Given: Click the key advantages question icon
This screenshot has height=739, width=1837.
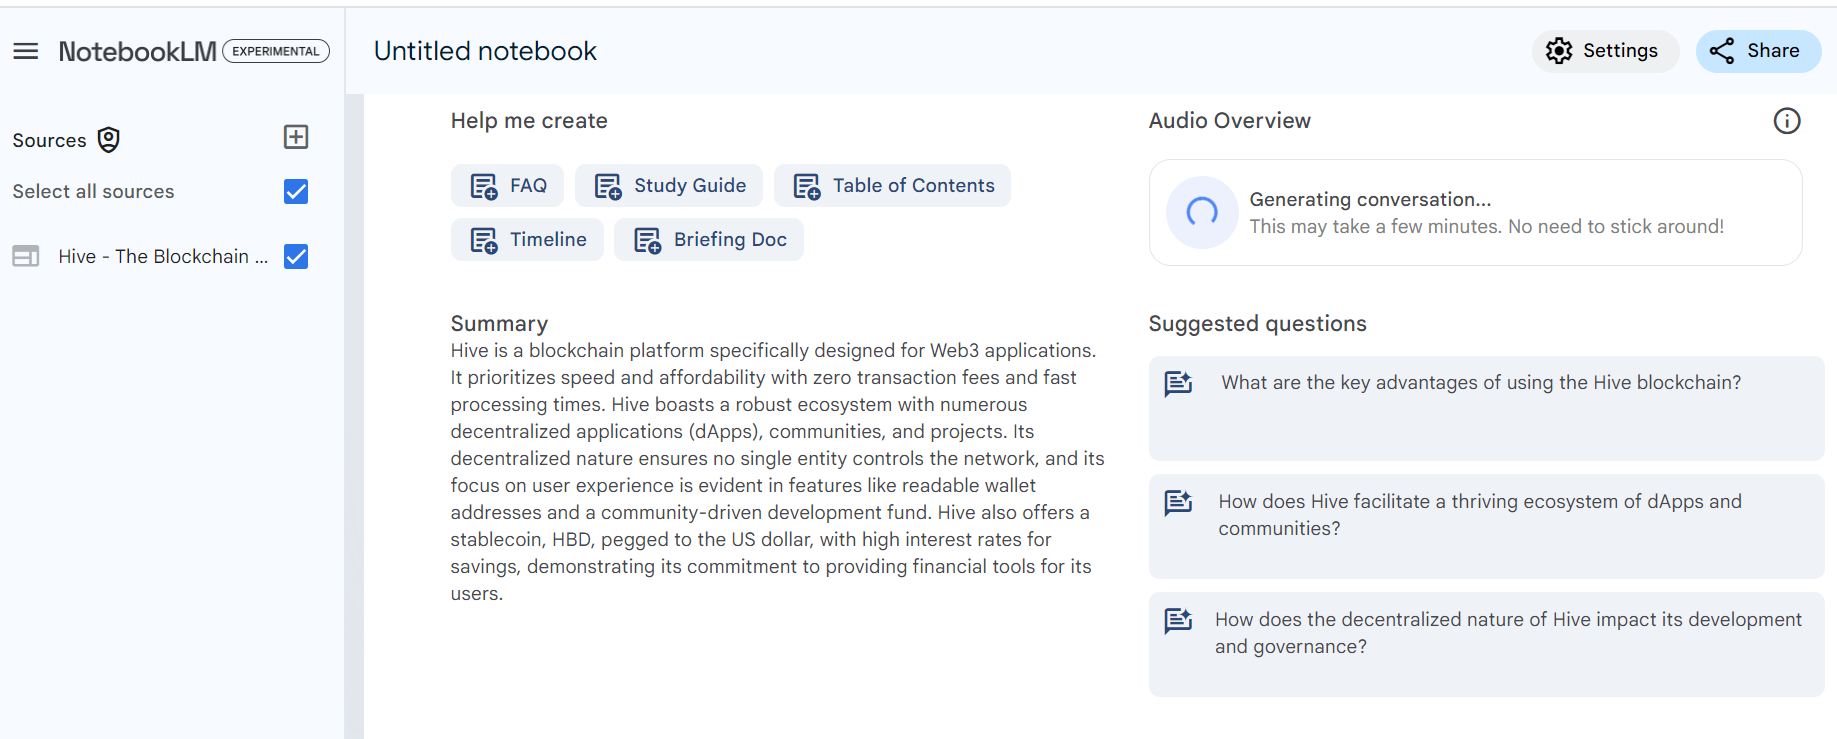Looking at the screenshot, I should click(x=1179, y=383).
